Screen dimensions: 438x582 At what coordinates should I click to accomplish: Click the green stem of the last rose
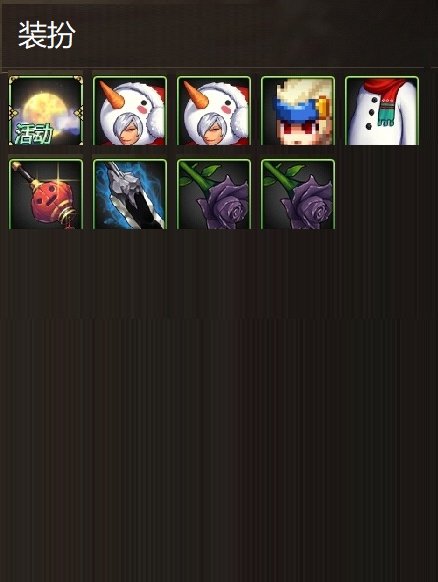coord(277,176)
